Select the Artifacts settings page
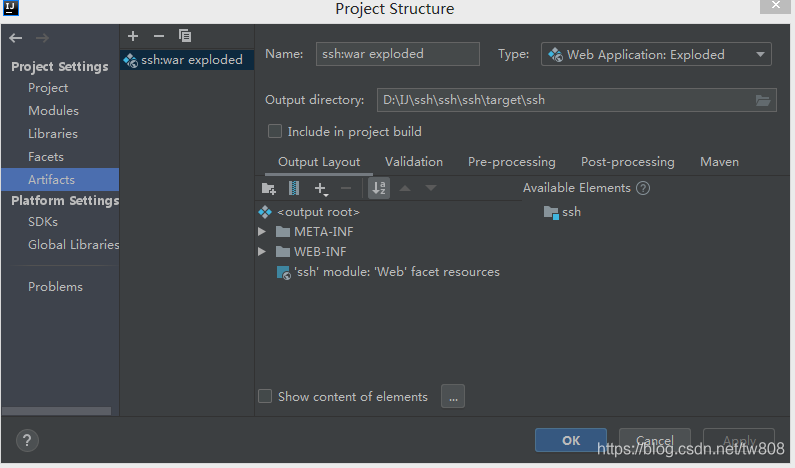The height and width of the screenshot is (468, 795). (60, 179)
